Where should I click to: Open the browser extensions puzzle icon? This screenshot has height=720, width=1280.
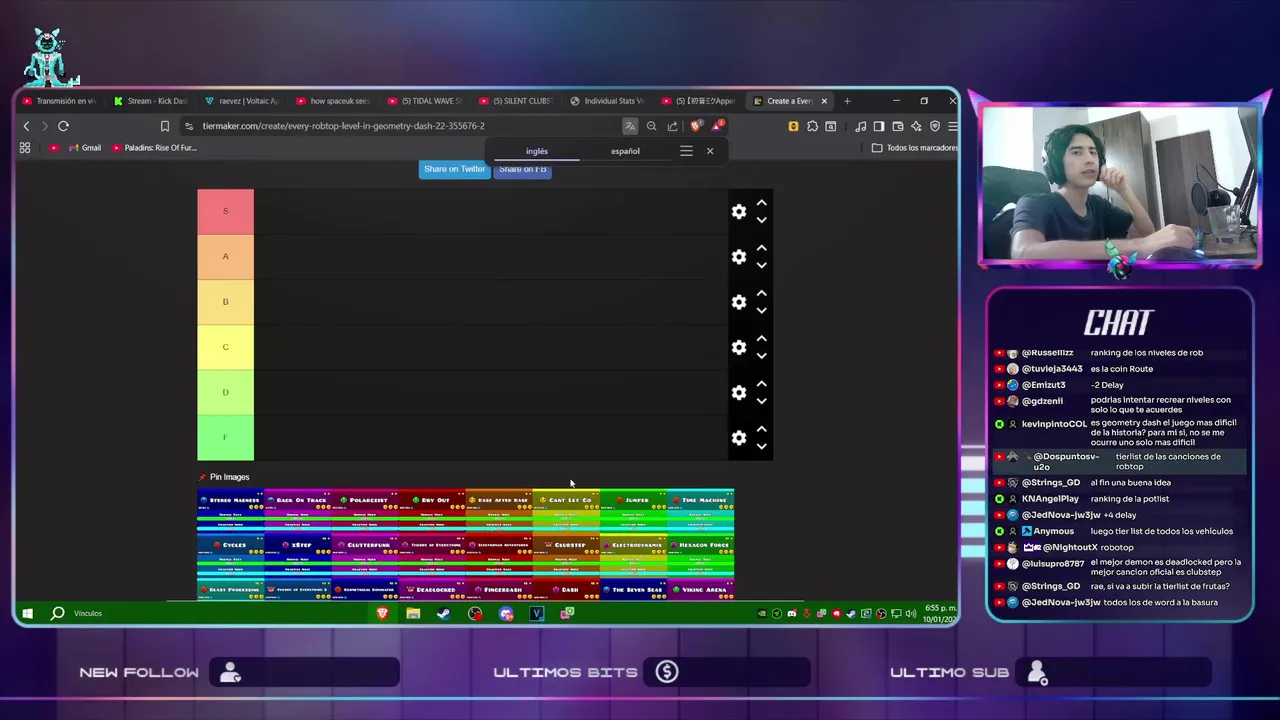point(812,126)
